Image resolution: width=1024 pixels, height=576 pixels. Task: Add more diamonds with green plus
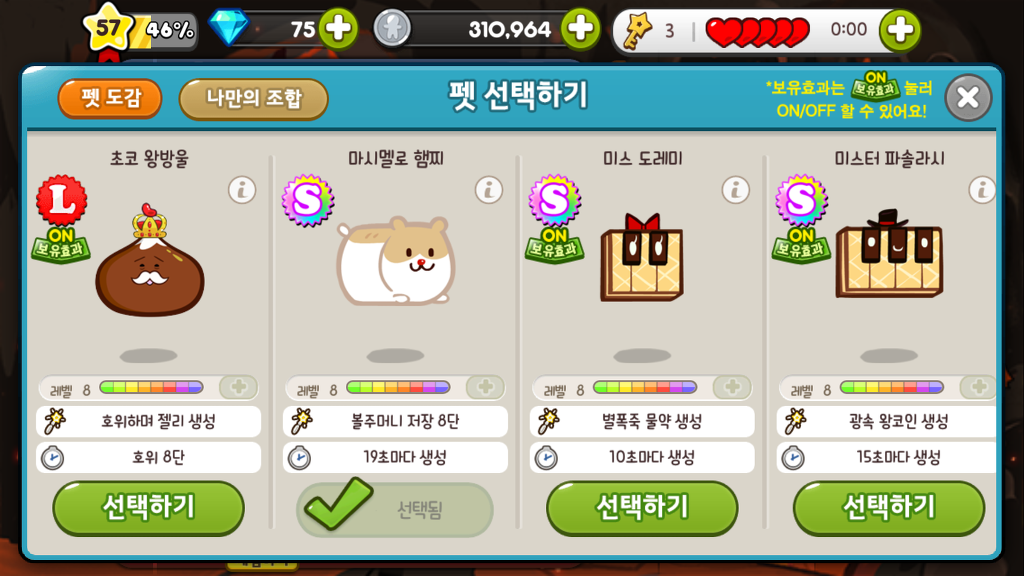pos(338,29)
